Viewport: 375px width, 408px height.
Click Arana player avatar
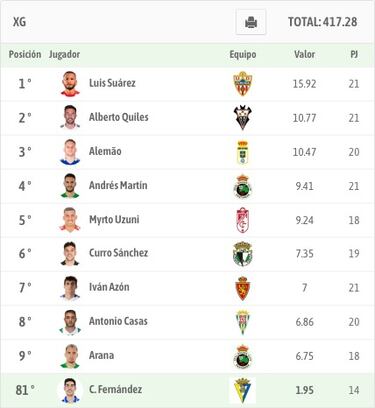pos(70,356)
